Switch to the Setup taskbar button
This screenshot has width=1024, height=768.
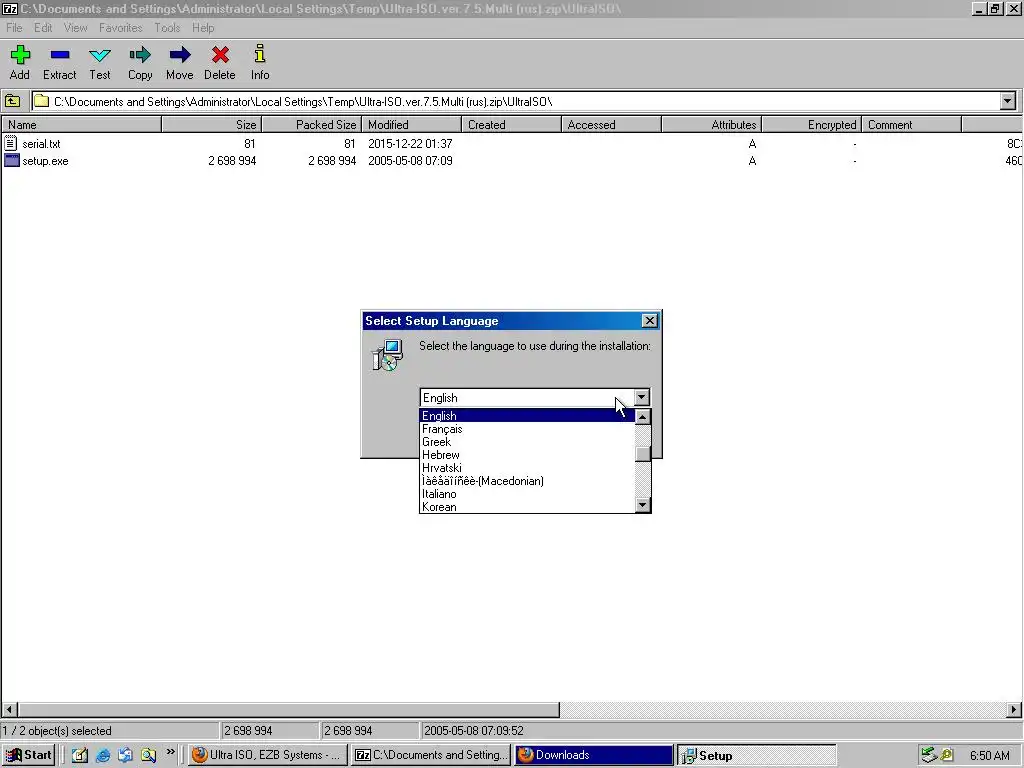pyautogui.click(x=756, y=755)
